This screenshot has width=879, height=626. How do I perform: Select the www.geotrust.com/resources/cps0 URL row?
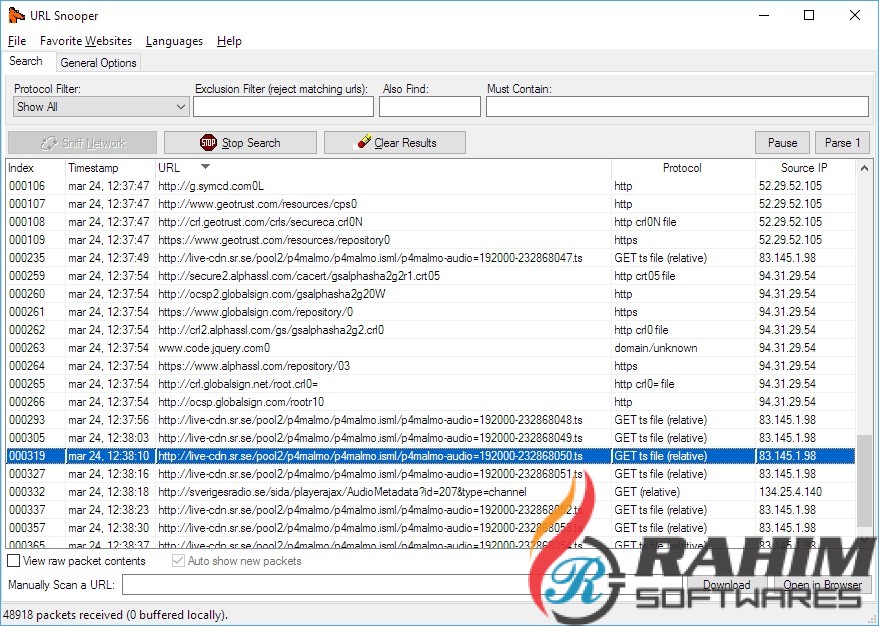[x=257, y=203]
